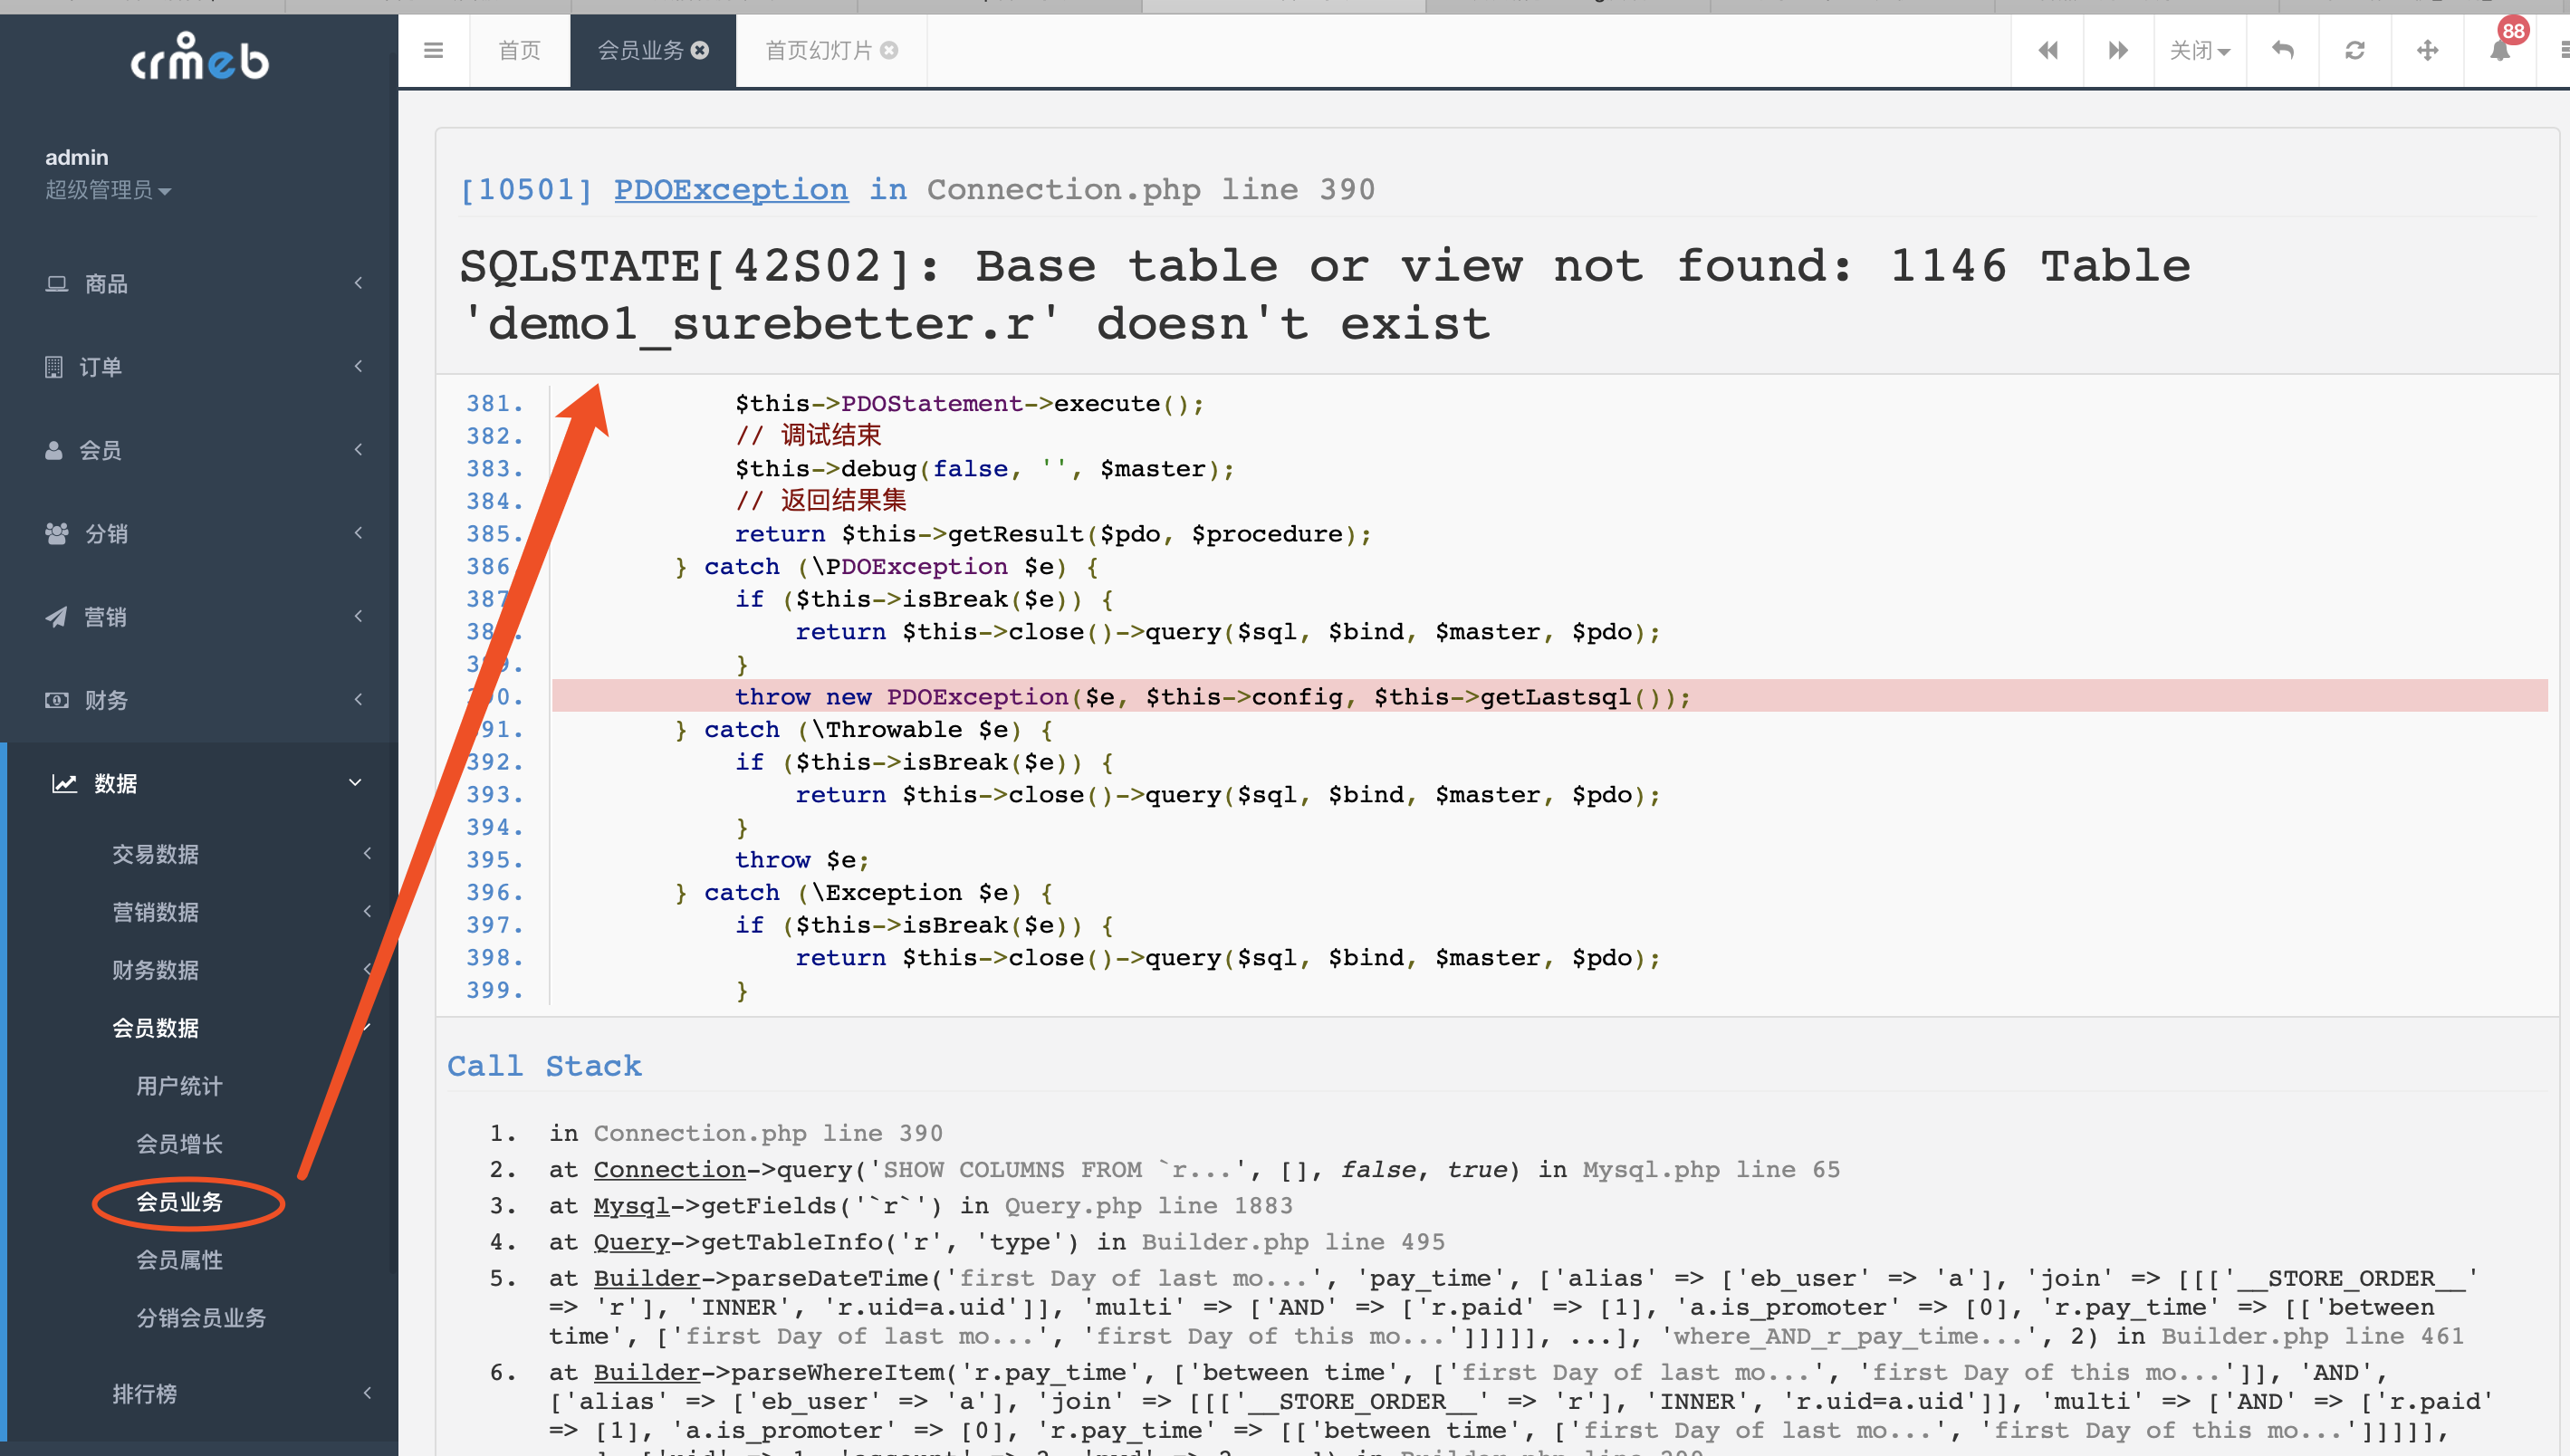
Task: Open notifications bell with 88 badge
Action: coord(2500,48)
